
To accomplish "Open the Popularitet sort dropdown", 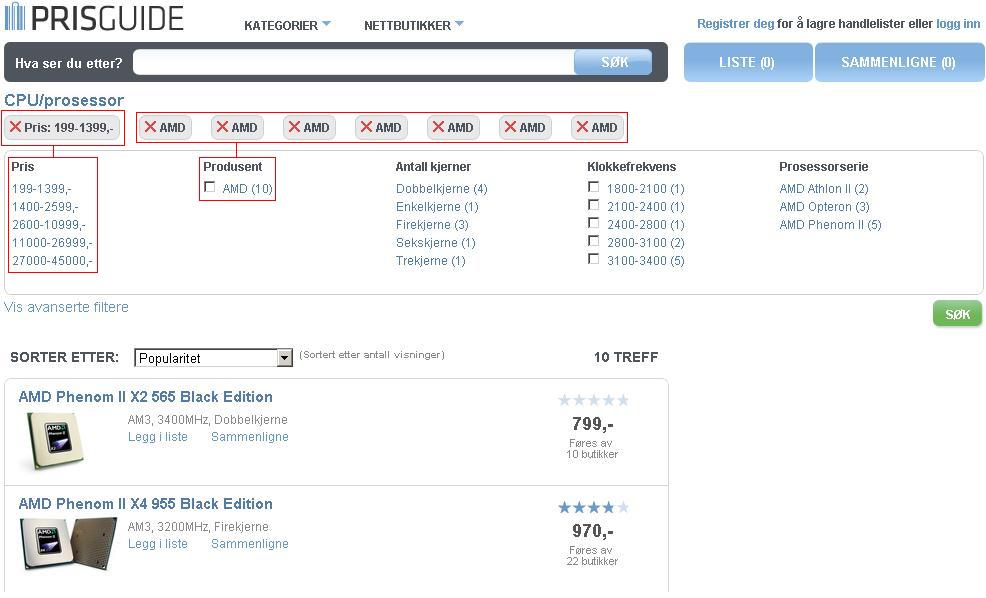I will (x=213, y=358).
